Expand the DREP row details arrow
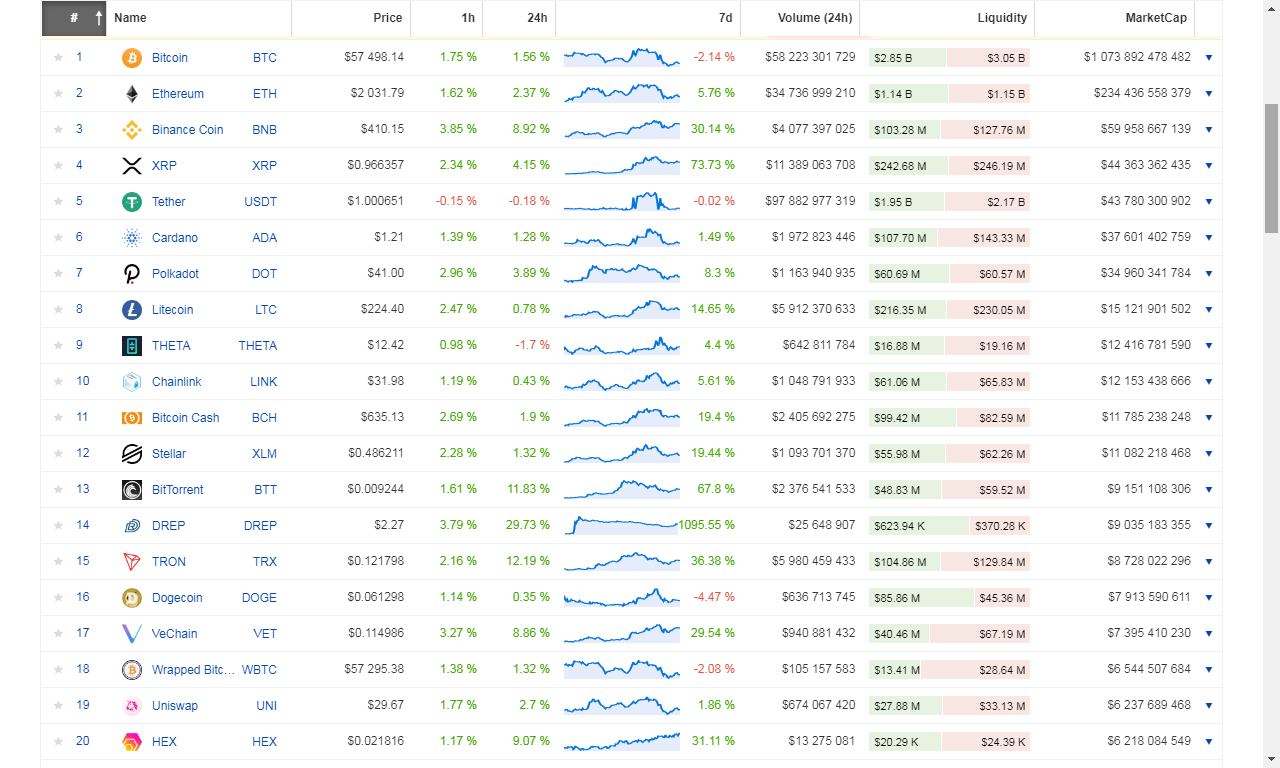 click(1208, 526)
